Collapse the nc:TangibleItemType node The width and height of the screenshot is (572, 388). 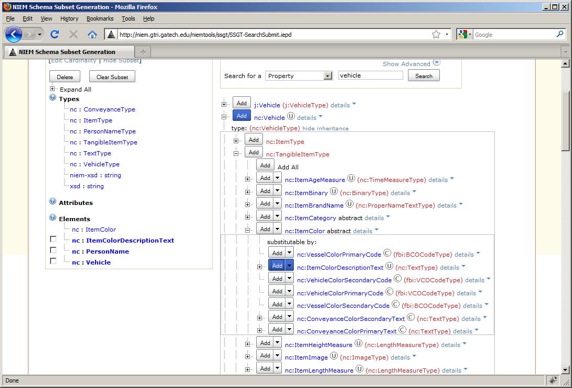[236, 154]
